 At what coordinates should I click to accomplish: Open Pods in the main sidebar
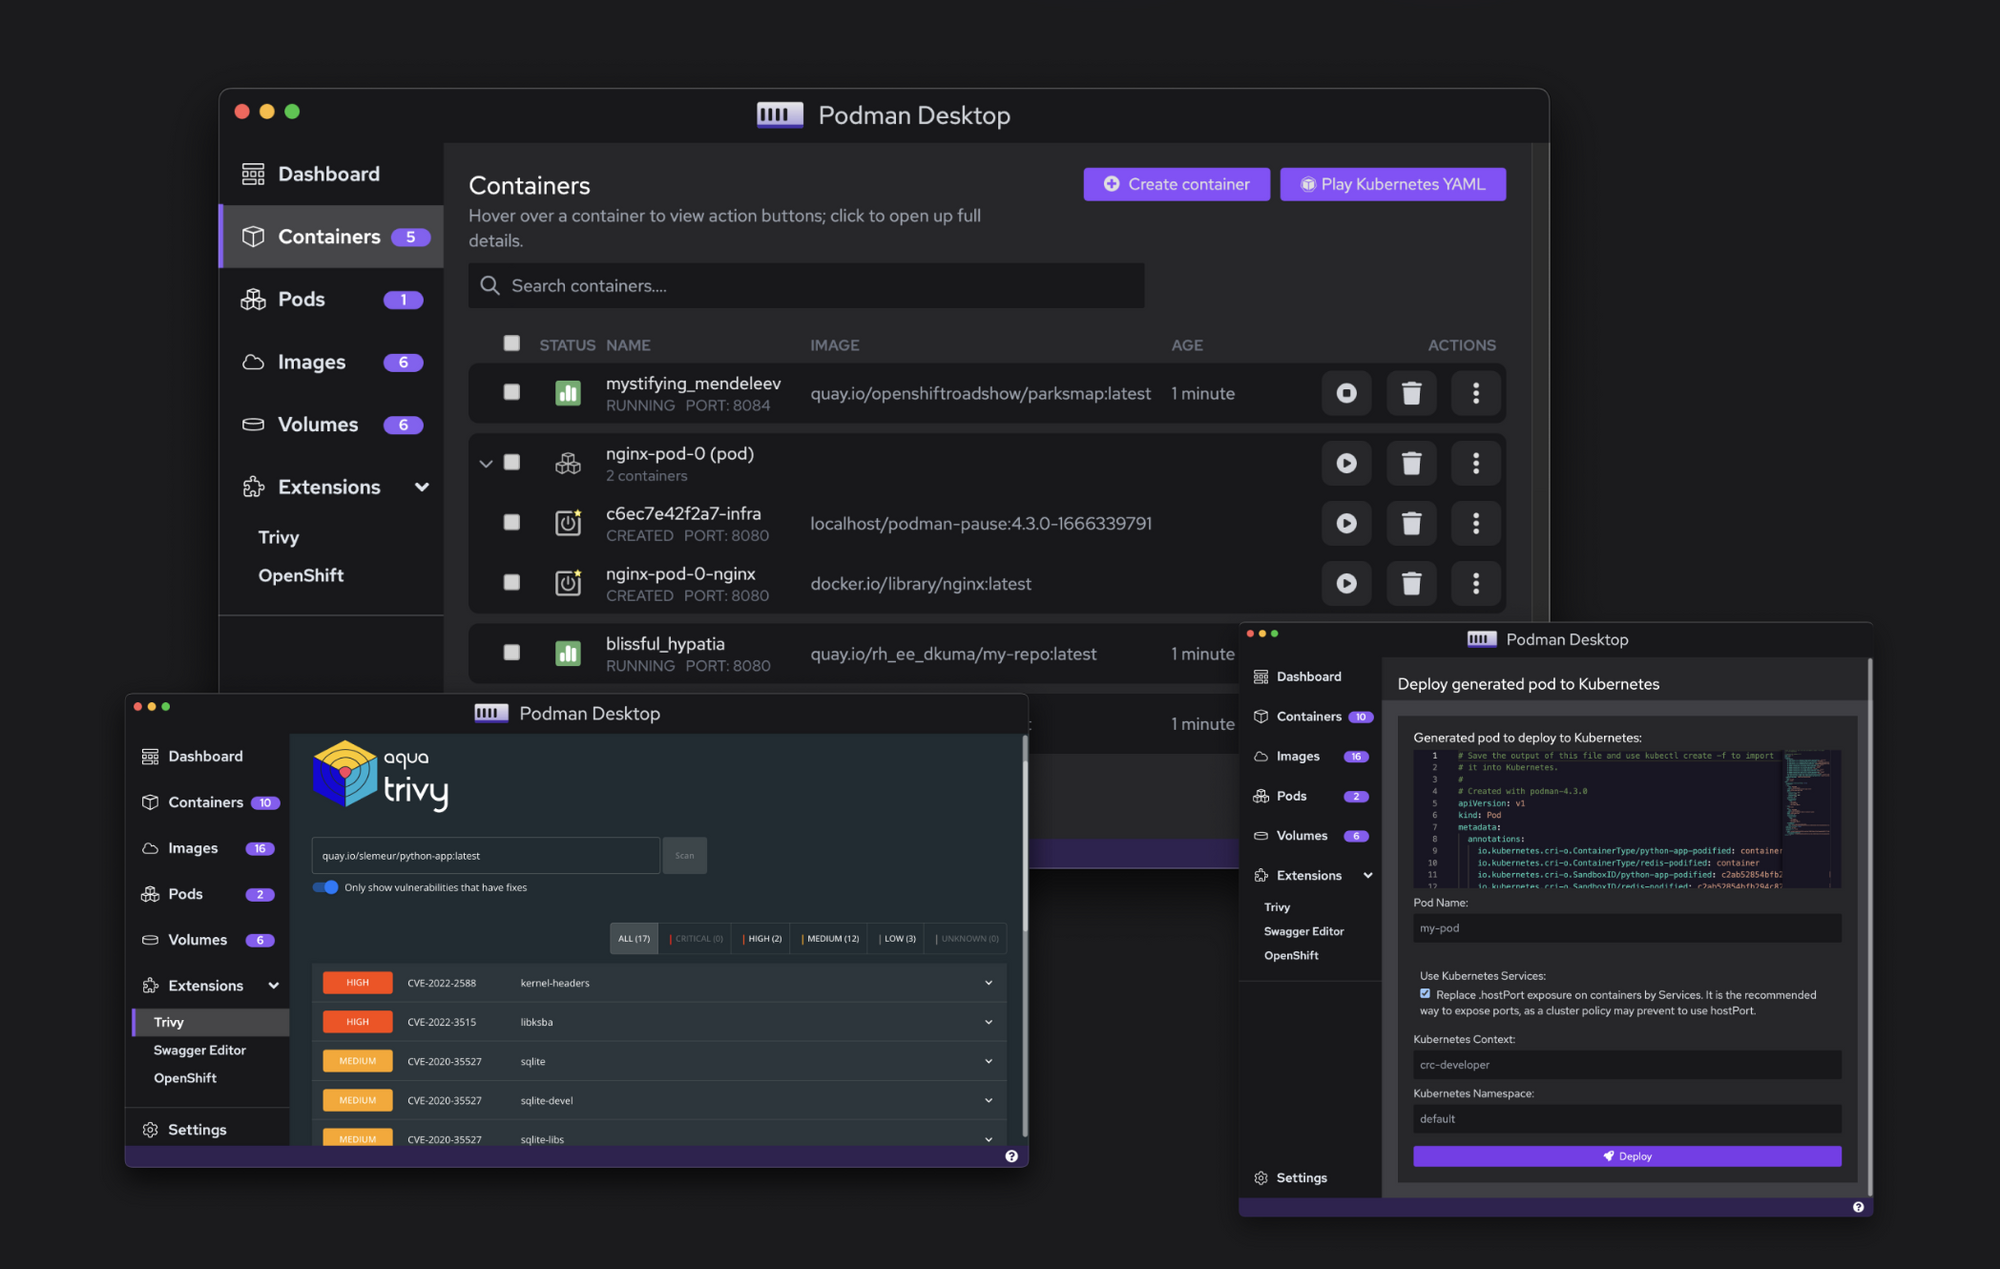tap(301, 299)
